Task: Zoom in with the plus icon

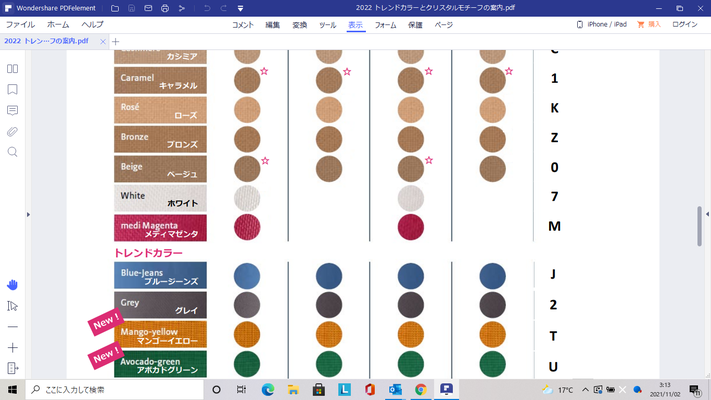Action: (13, 348)
